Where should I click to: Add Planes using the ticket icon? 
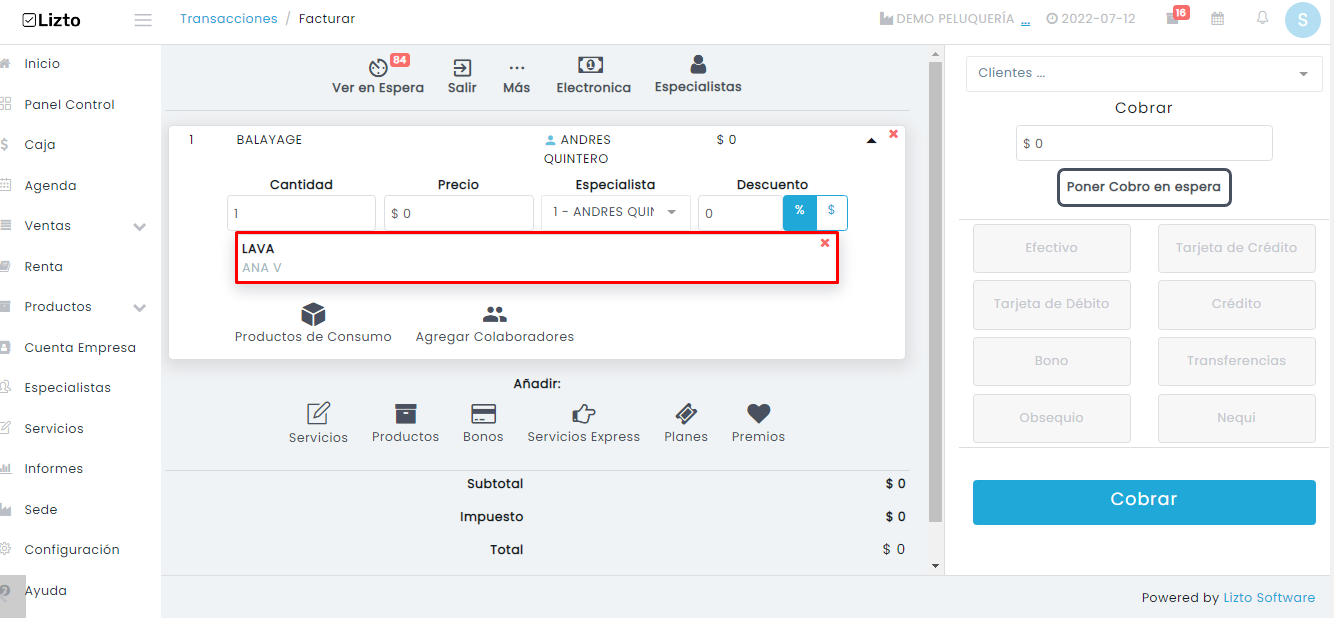[x=686, y=413]
